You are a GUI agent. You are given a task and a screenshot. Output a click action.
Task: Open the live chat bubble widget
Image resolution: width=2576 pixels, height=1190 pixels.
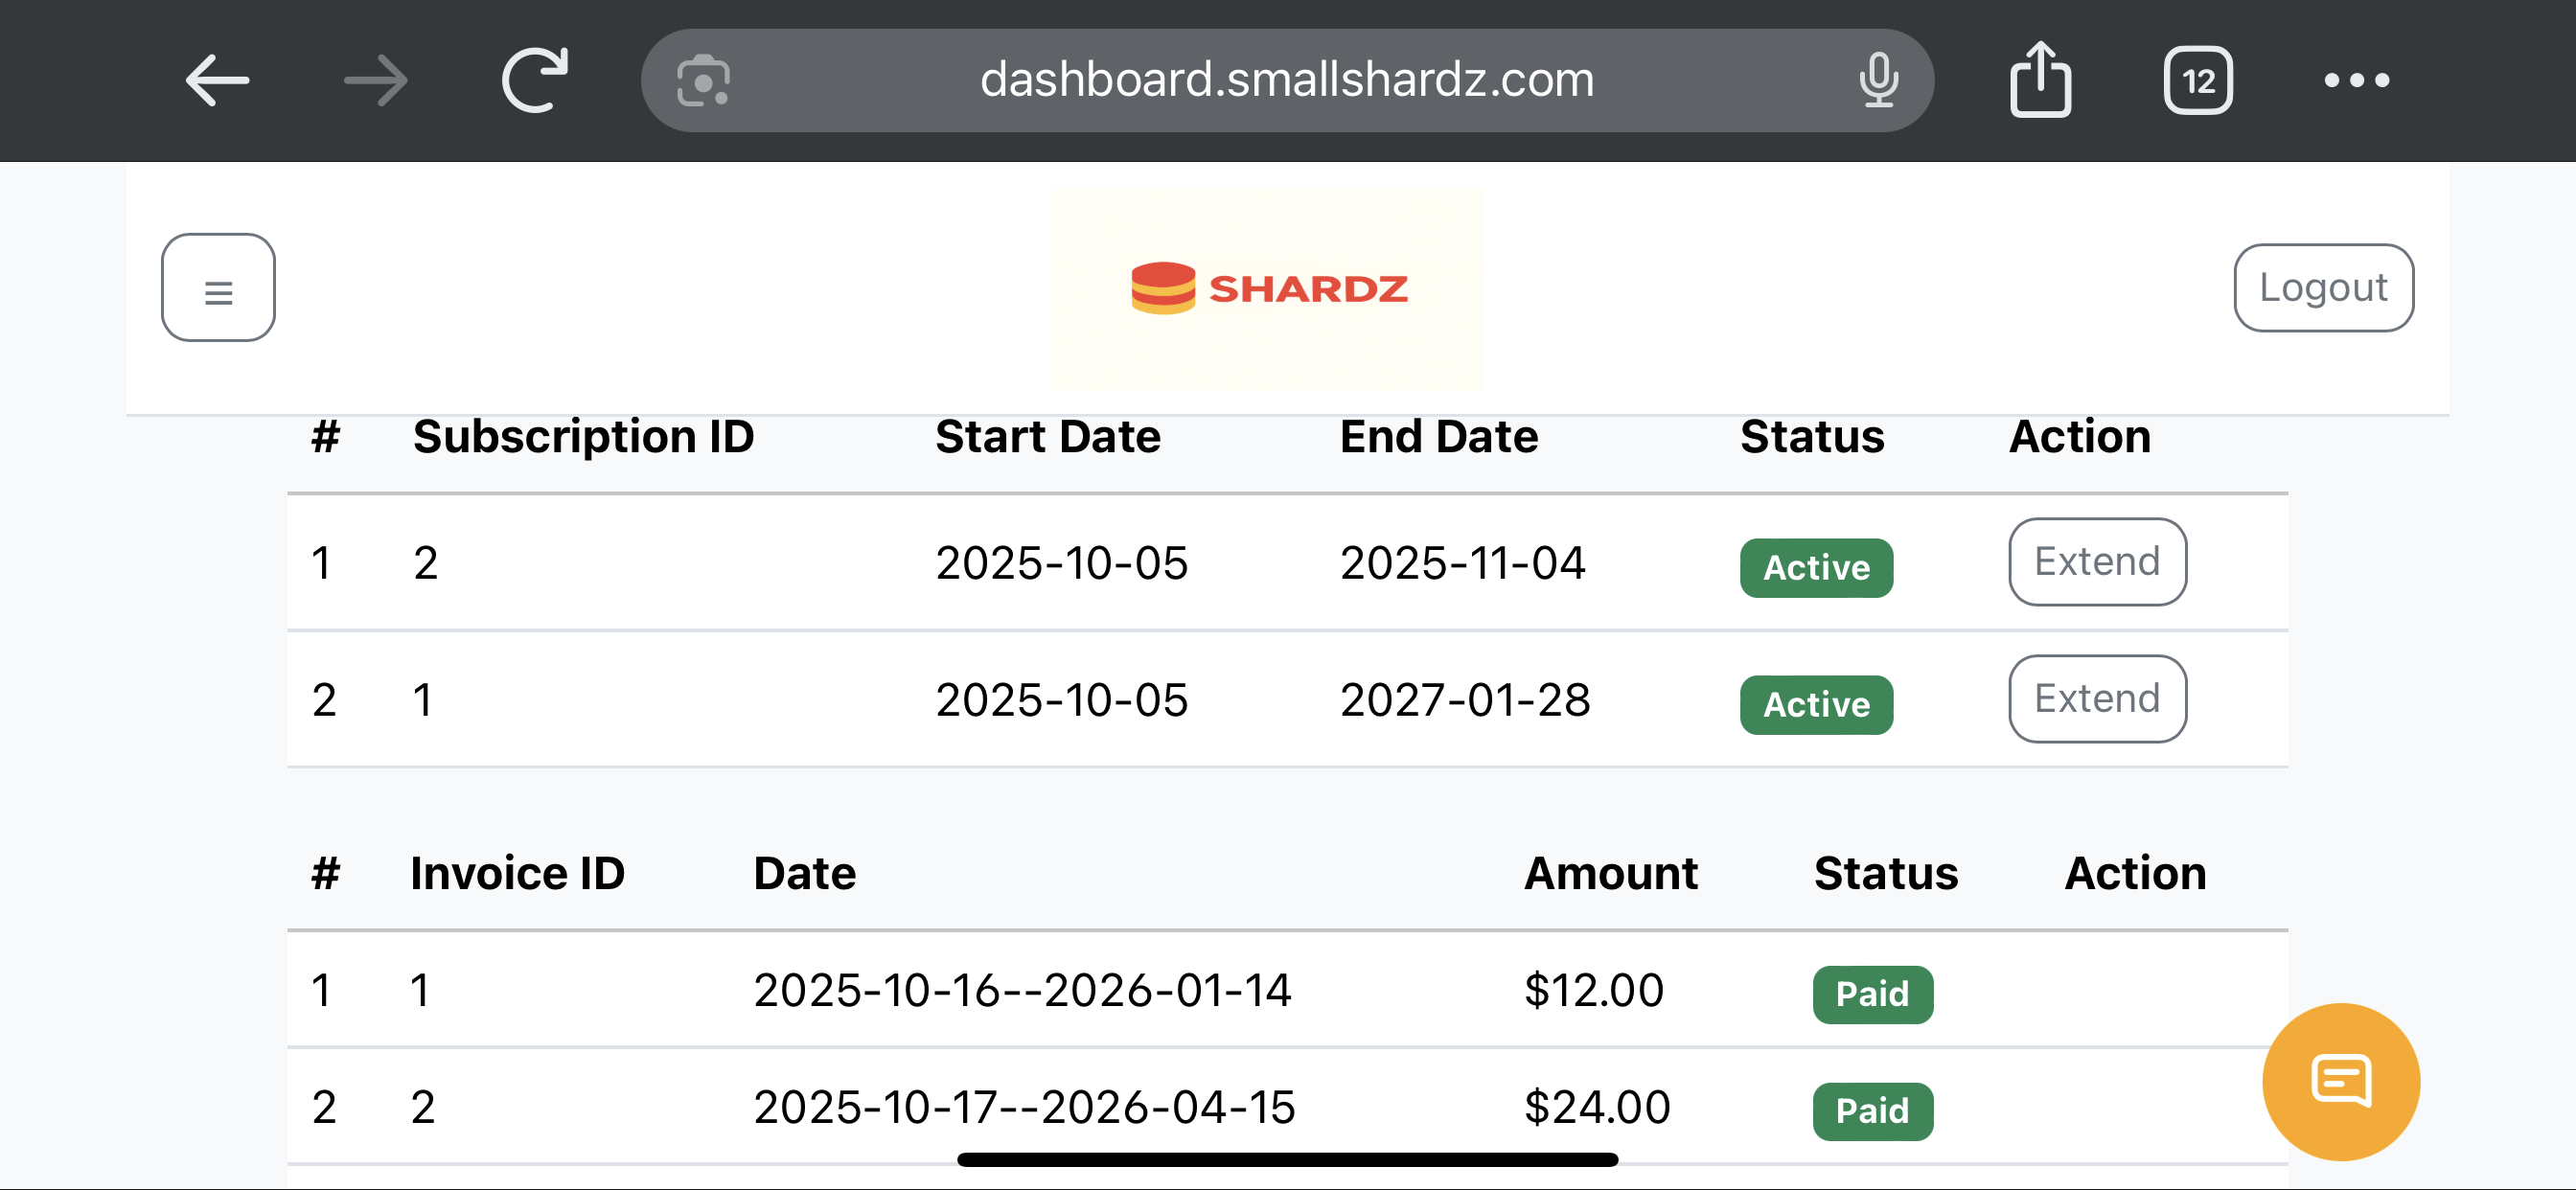[x=2341, y=1081]
